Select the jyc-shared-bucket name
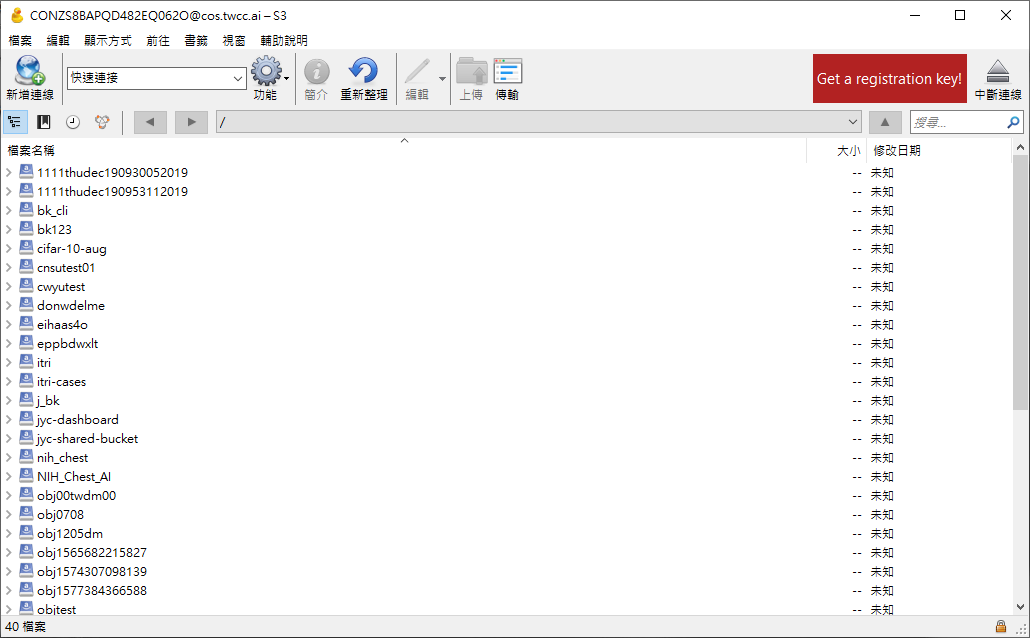This screenshot has height=638, width=1030. click(x=87, y=439)
